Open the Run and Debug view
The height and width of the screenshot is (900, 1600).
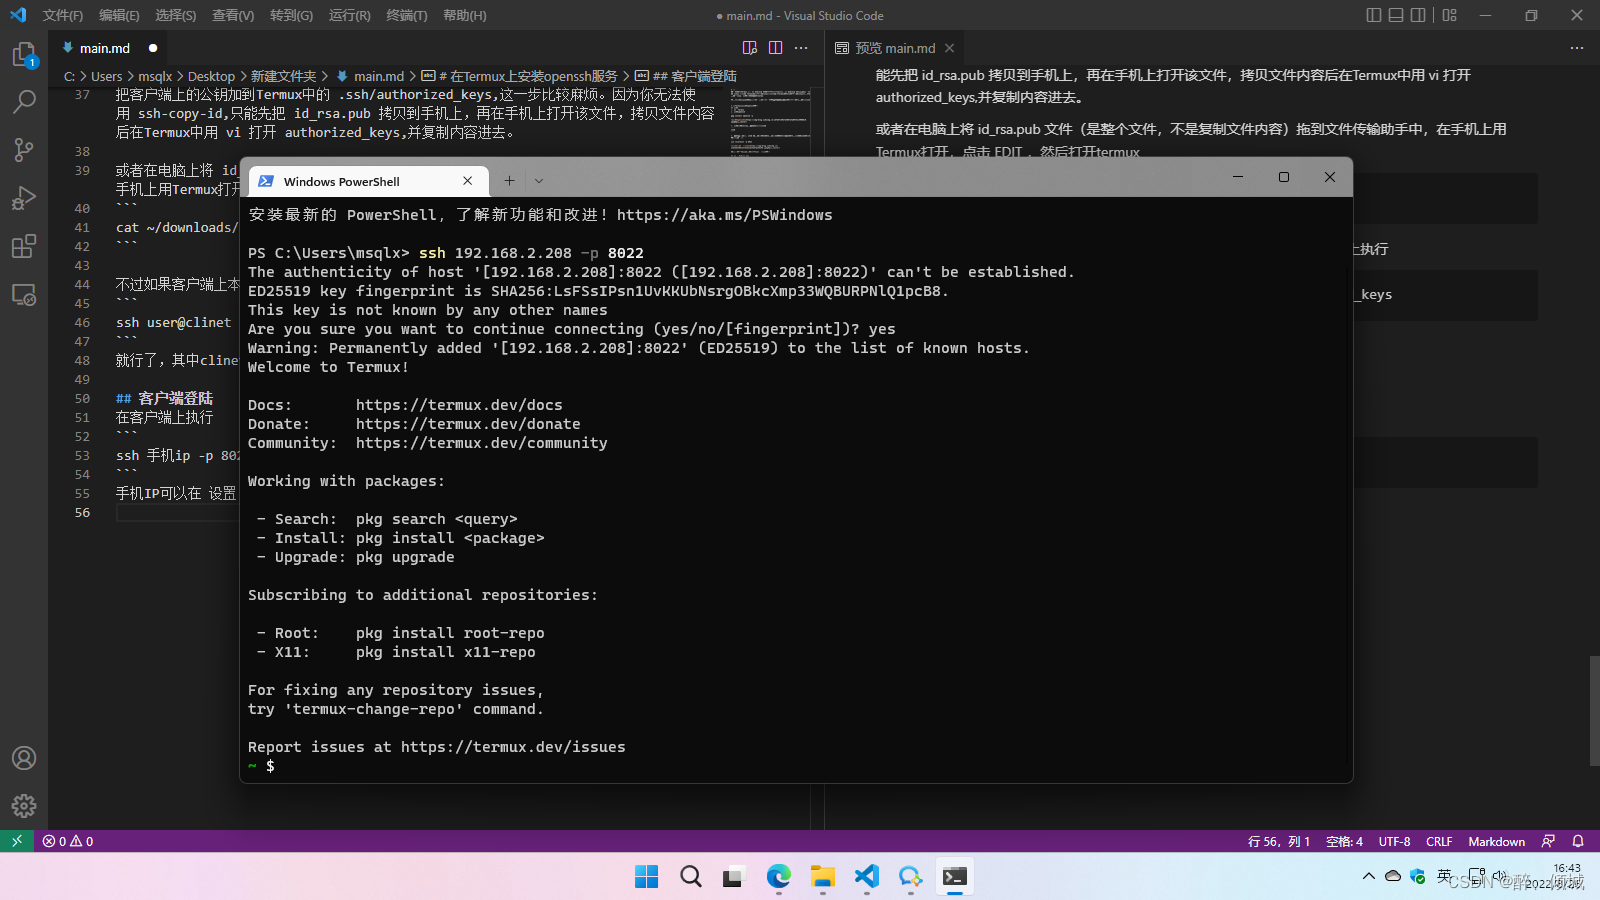click(24, 198)
